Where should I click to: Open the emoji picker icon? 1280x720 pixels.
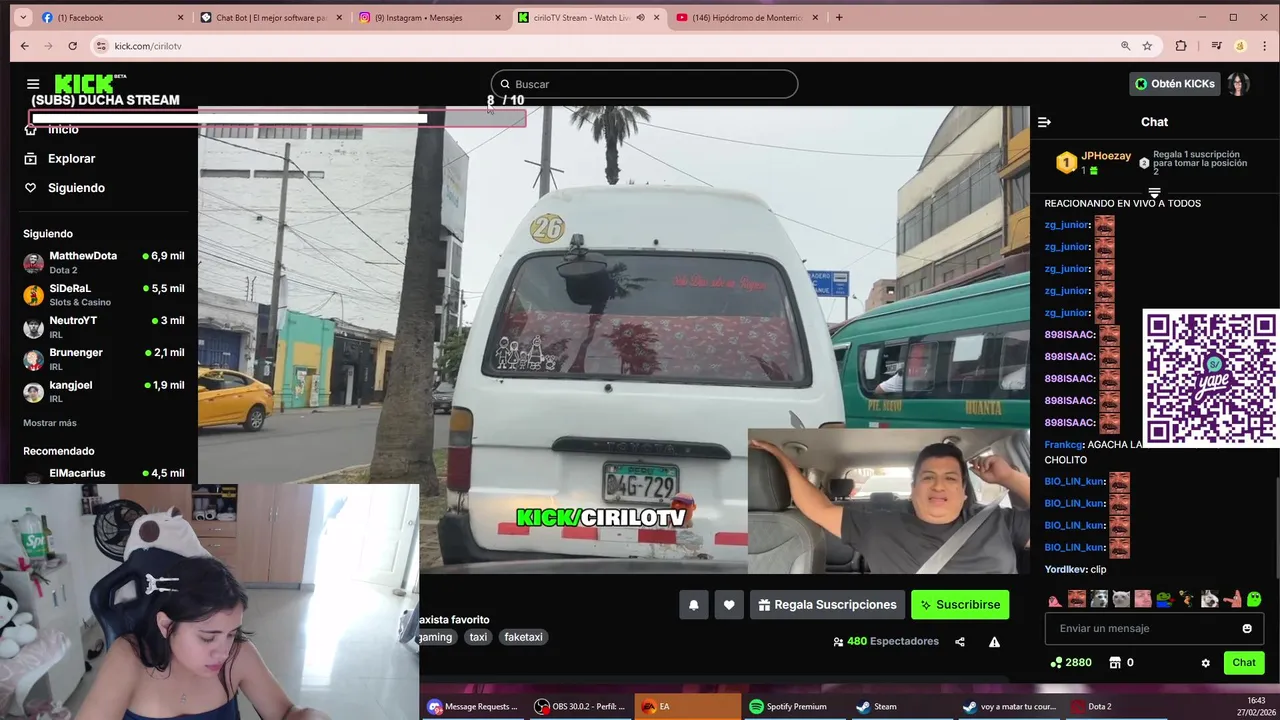(1247, 629)
